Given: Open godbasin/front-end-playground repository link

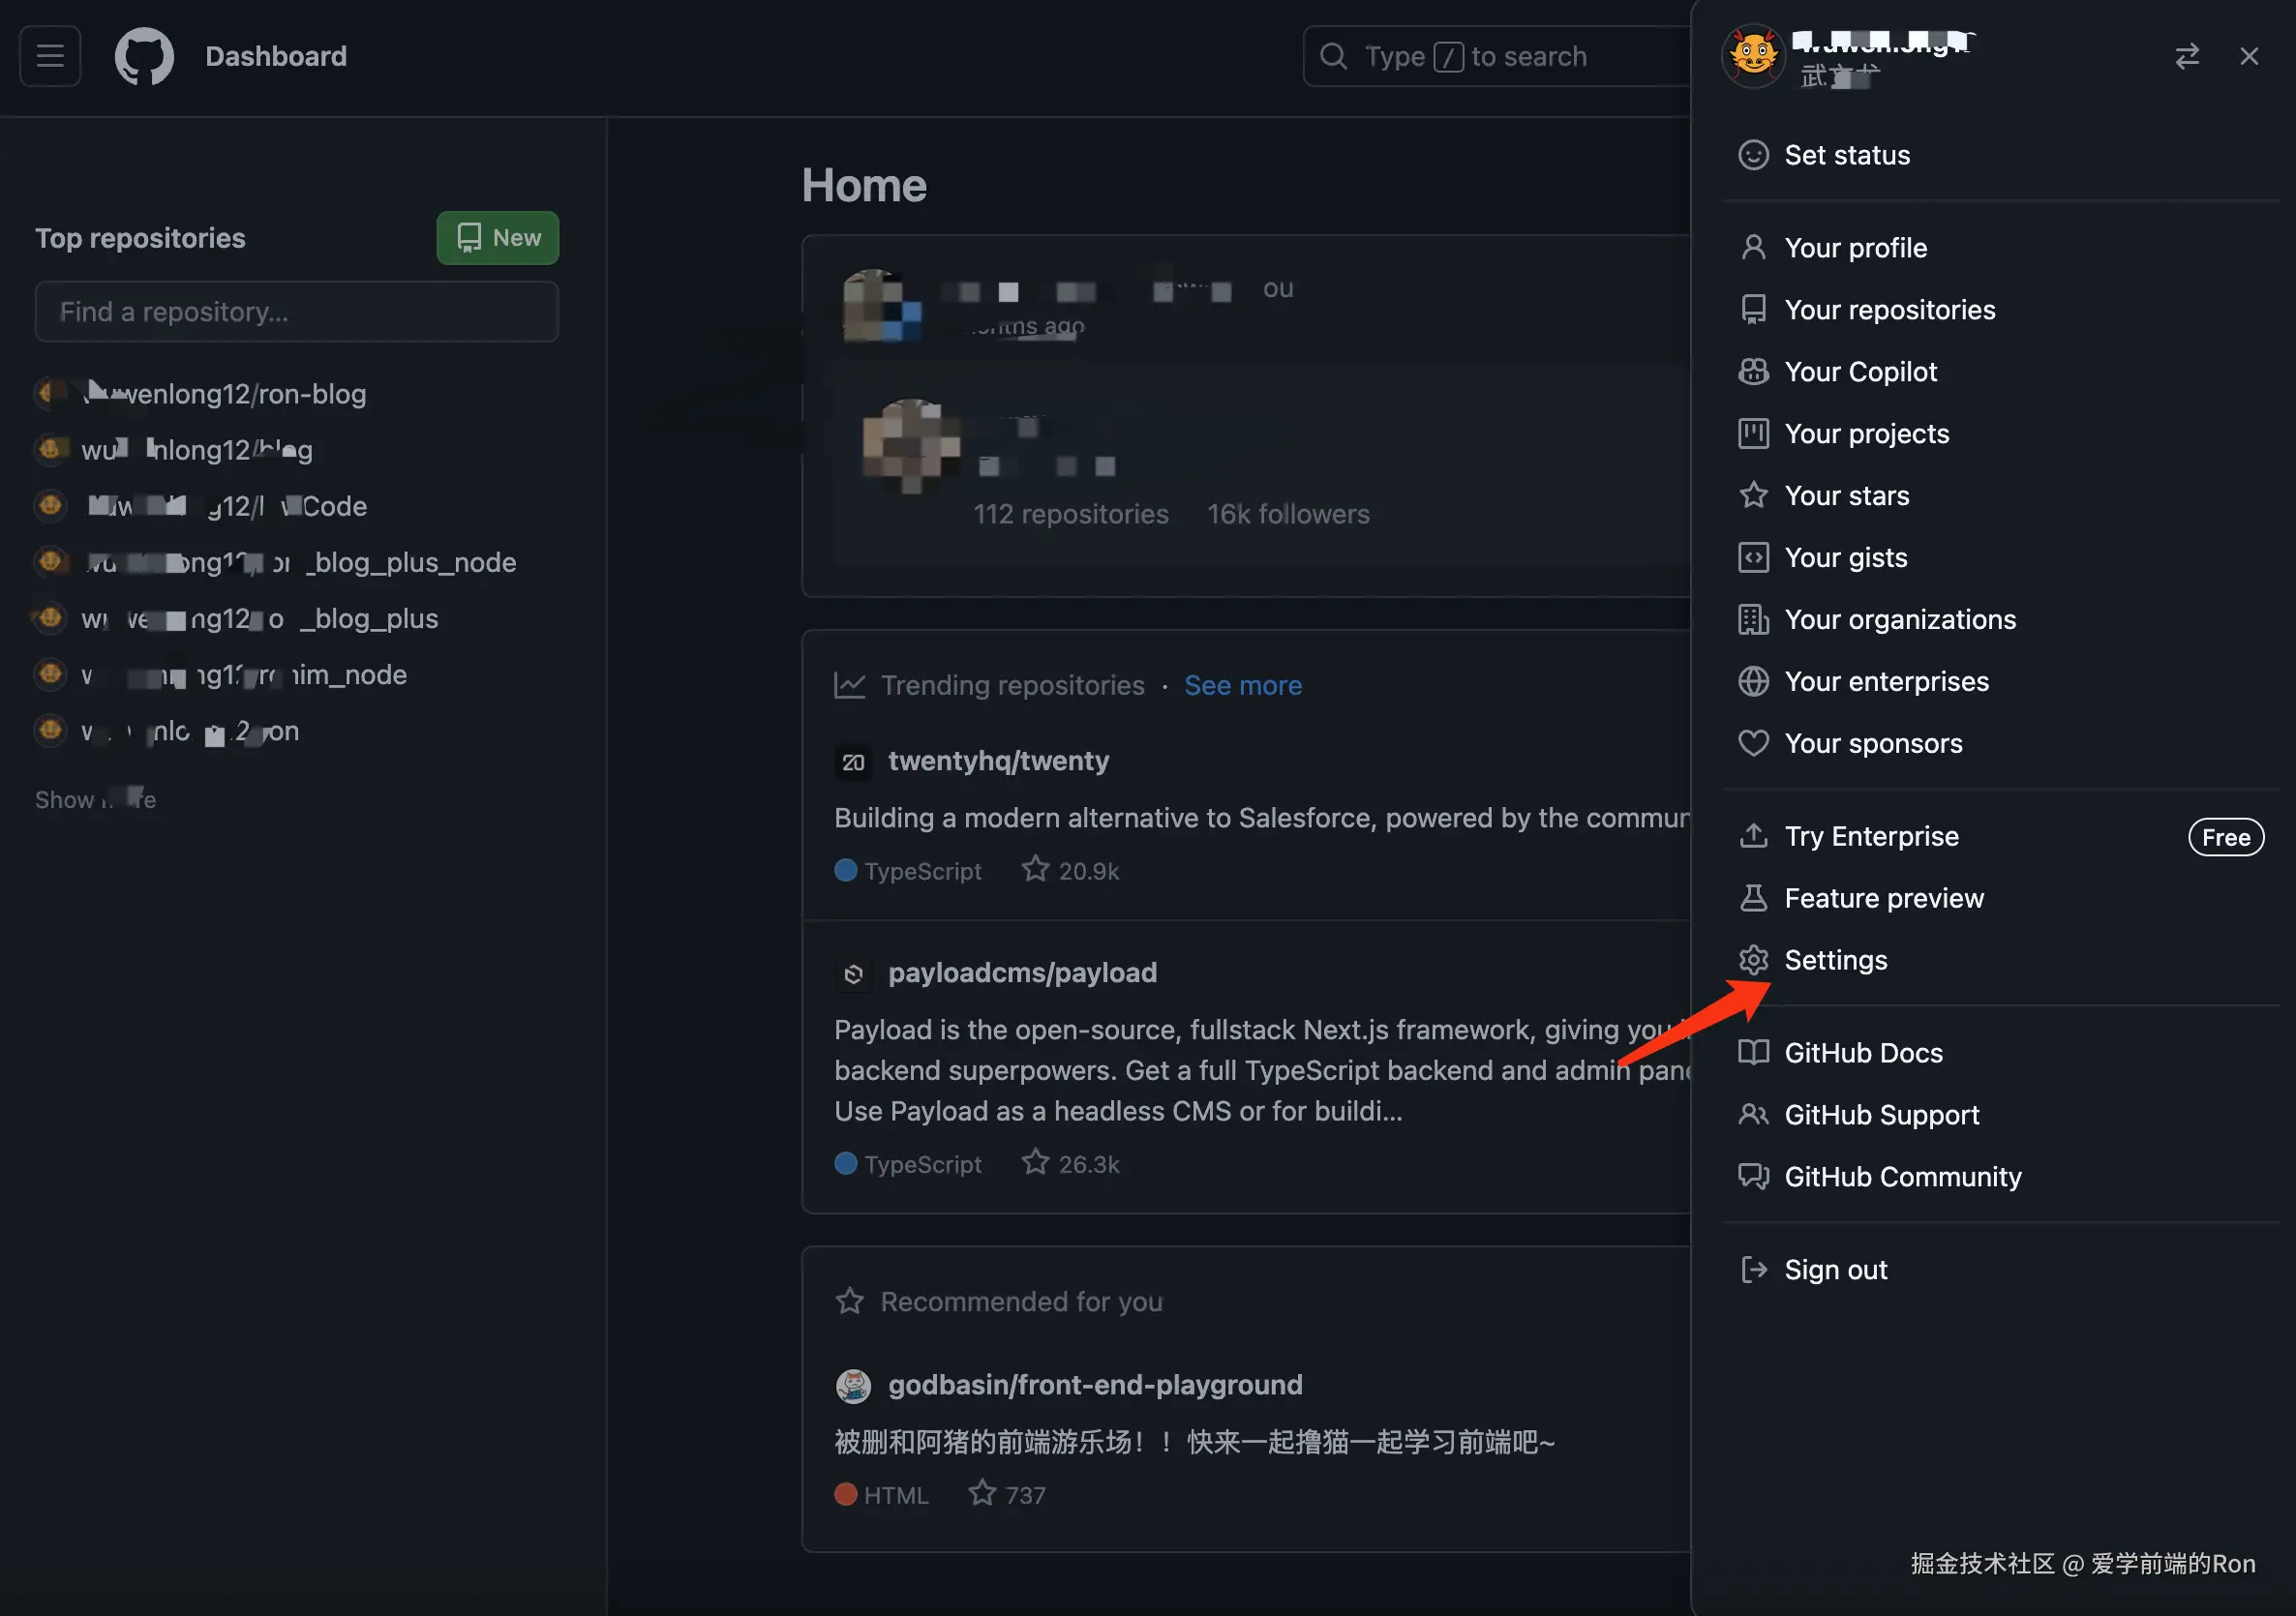Looking at the screenshot, I should pyautogui.click(x=1095, y=1385).
